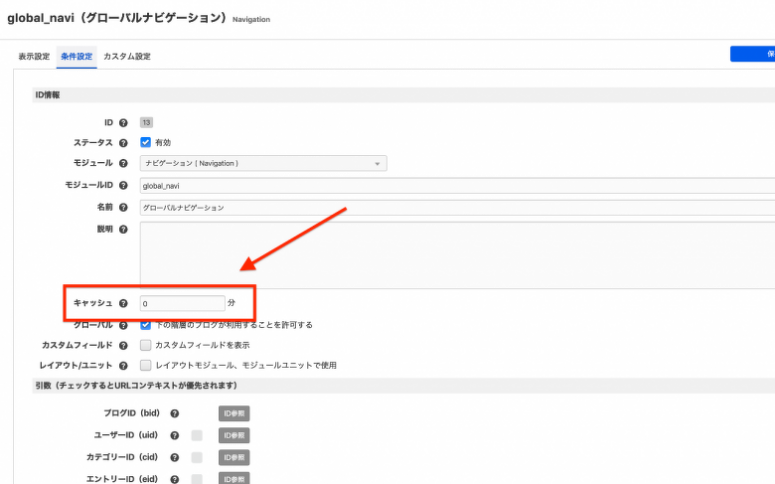This screenshot has width=775, height=484.
Task: Open the モジュール Navigation dropdown
Action: coord(263,163)
